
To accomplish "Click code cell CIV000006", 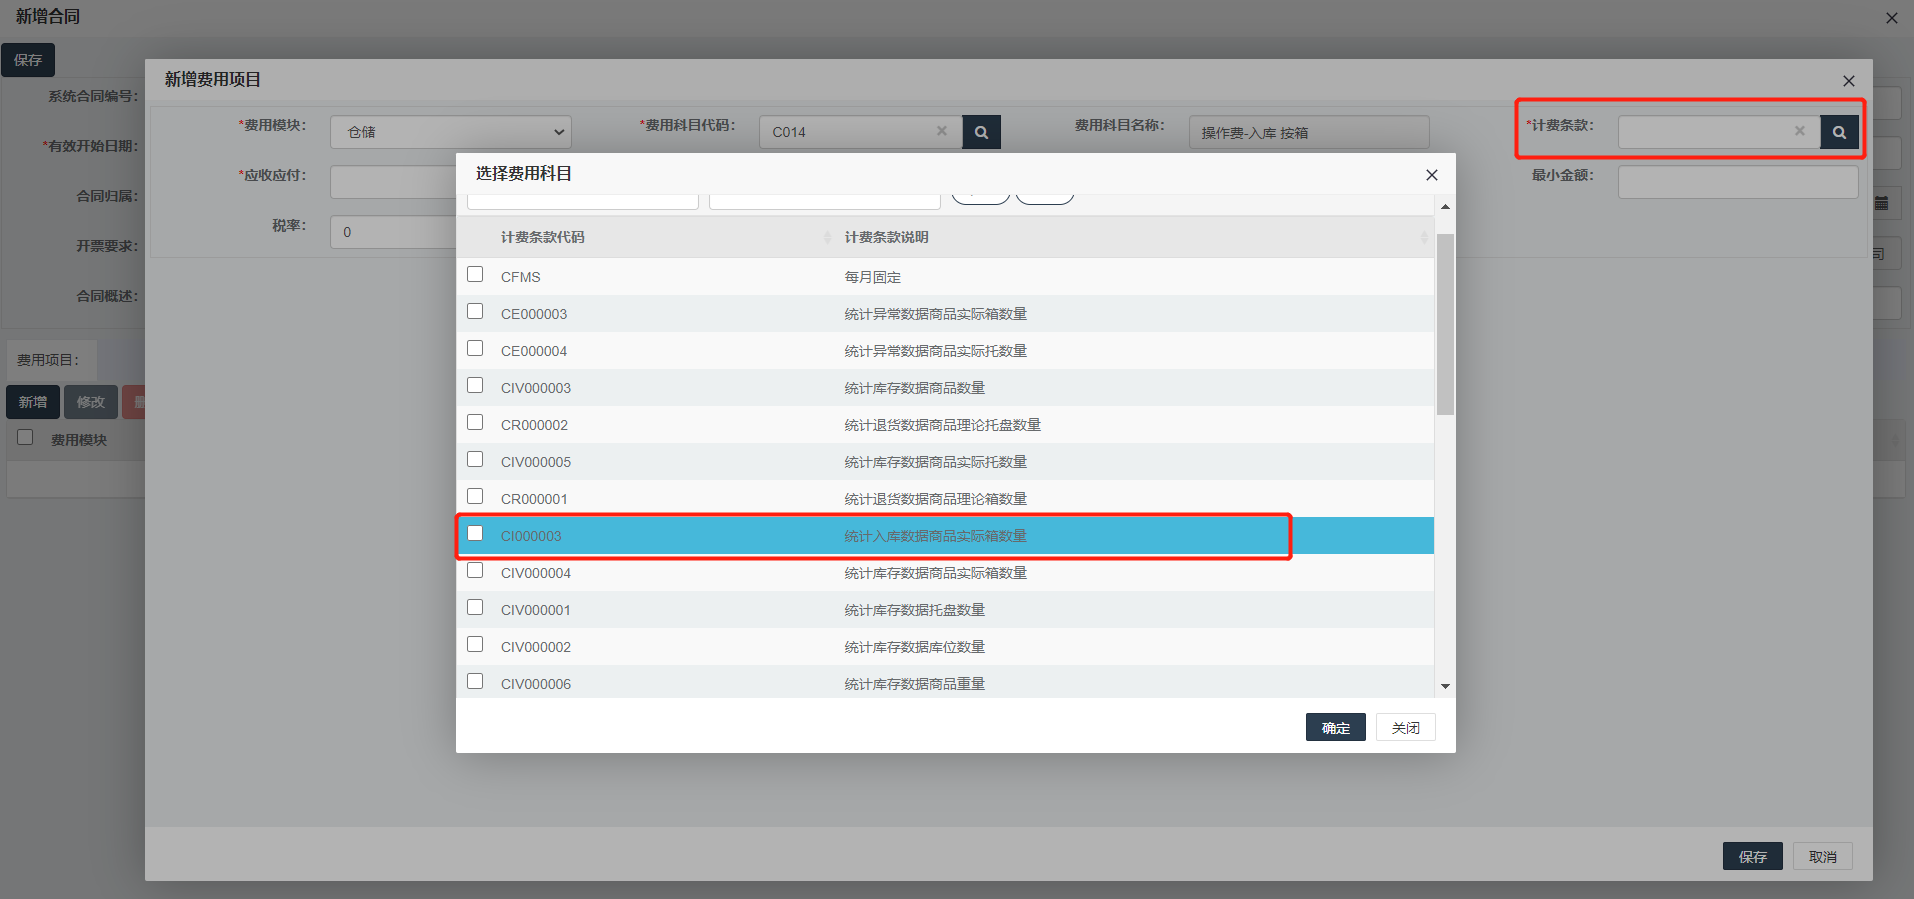I will pyautogui.click(x=536, y=684).
